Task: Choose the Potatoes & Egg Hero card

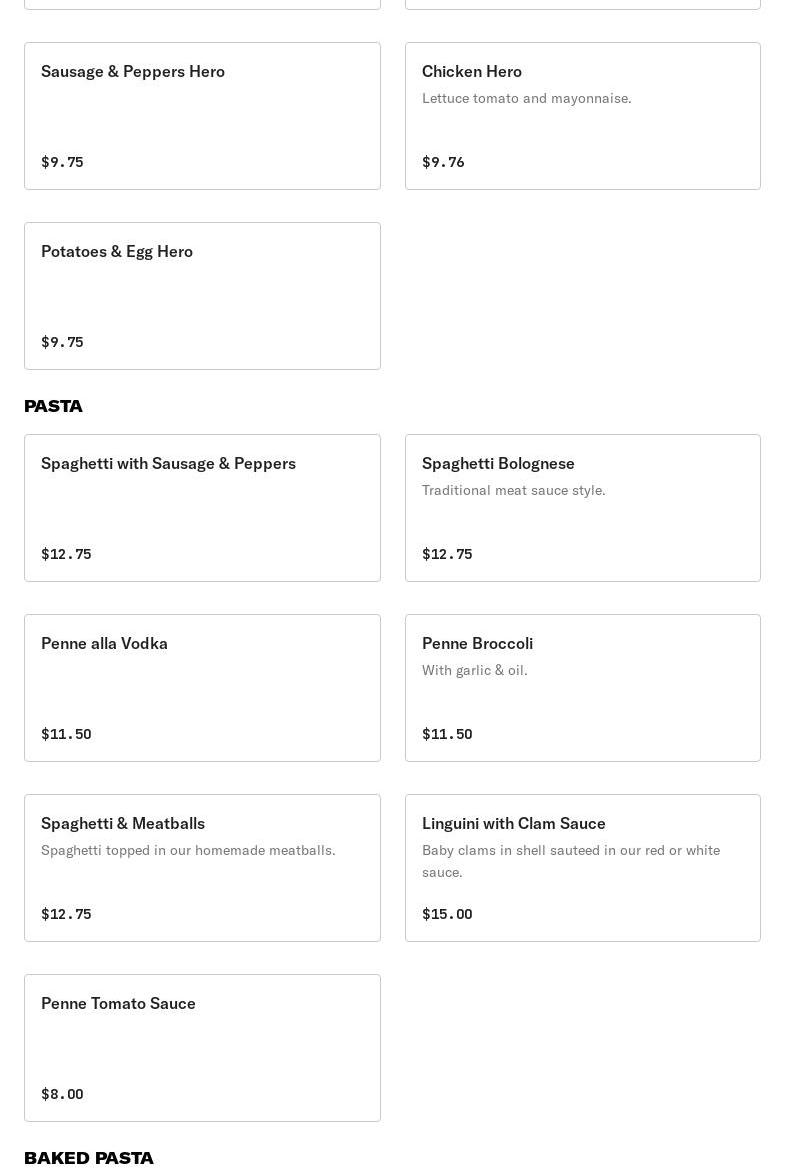Action: (x=202, y=296)
